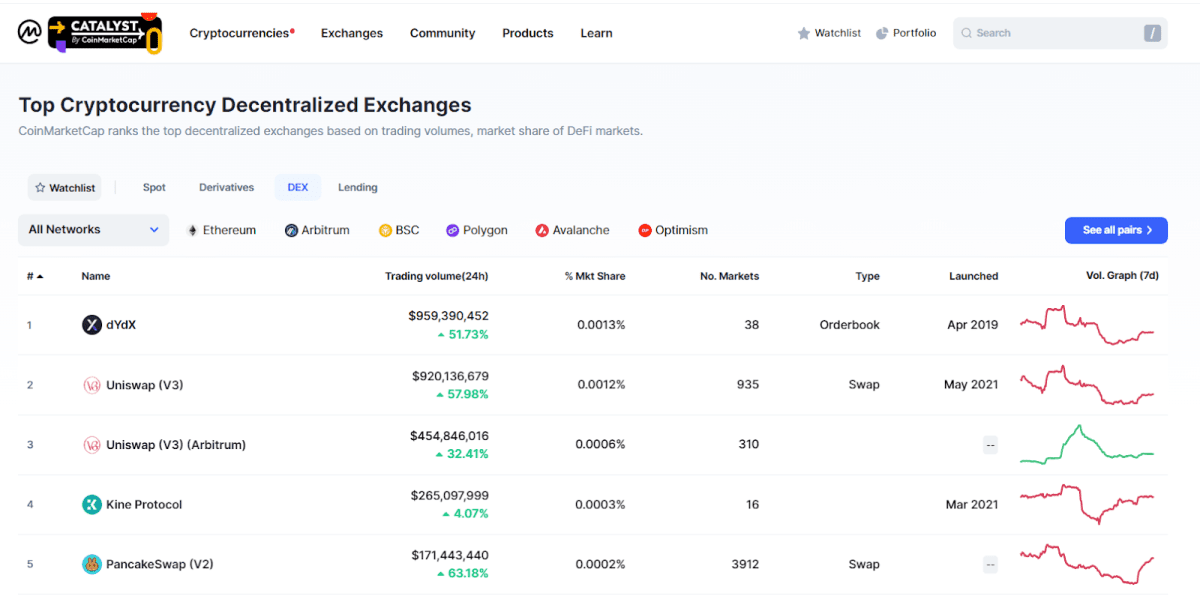Click the PancakeSwap (V2) logo icon
This screenshot has height=599, width=1200.
[x=92, y=564]
